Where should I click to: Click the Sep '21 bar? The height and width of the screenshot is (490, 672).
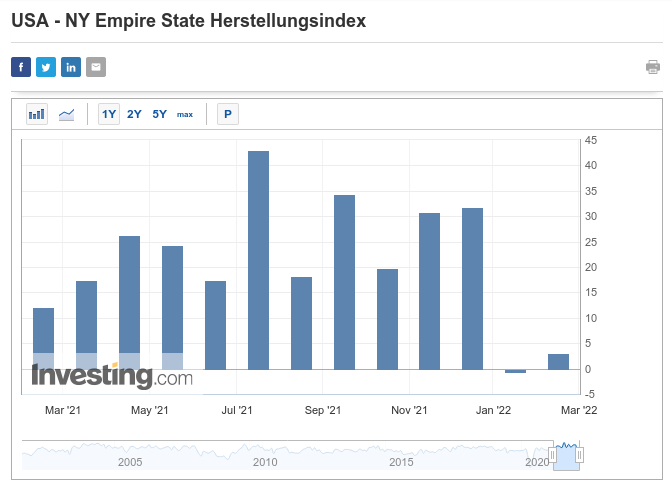click(344, 282)
